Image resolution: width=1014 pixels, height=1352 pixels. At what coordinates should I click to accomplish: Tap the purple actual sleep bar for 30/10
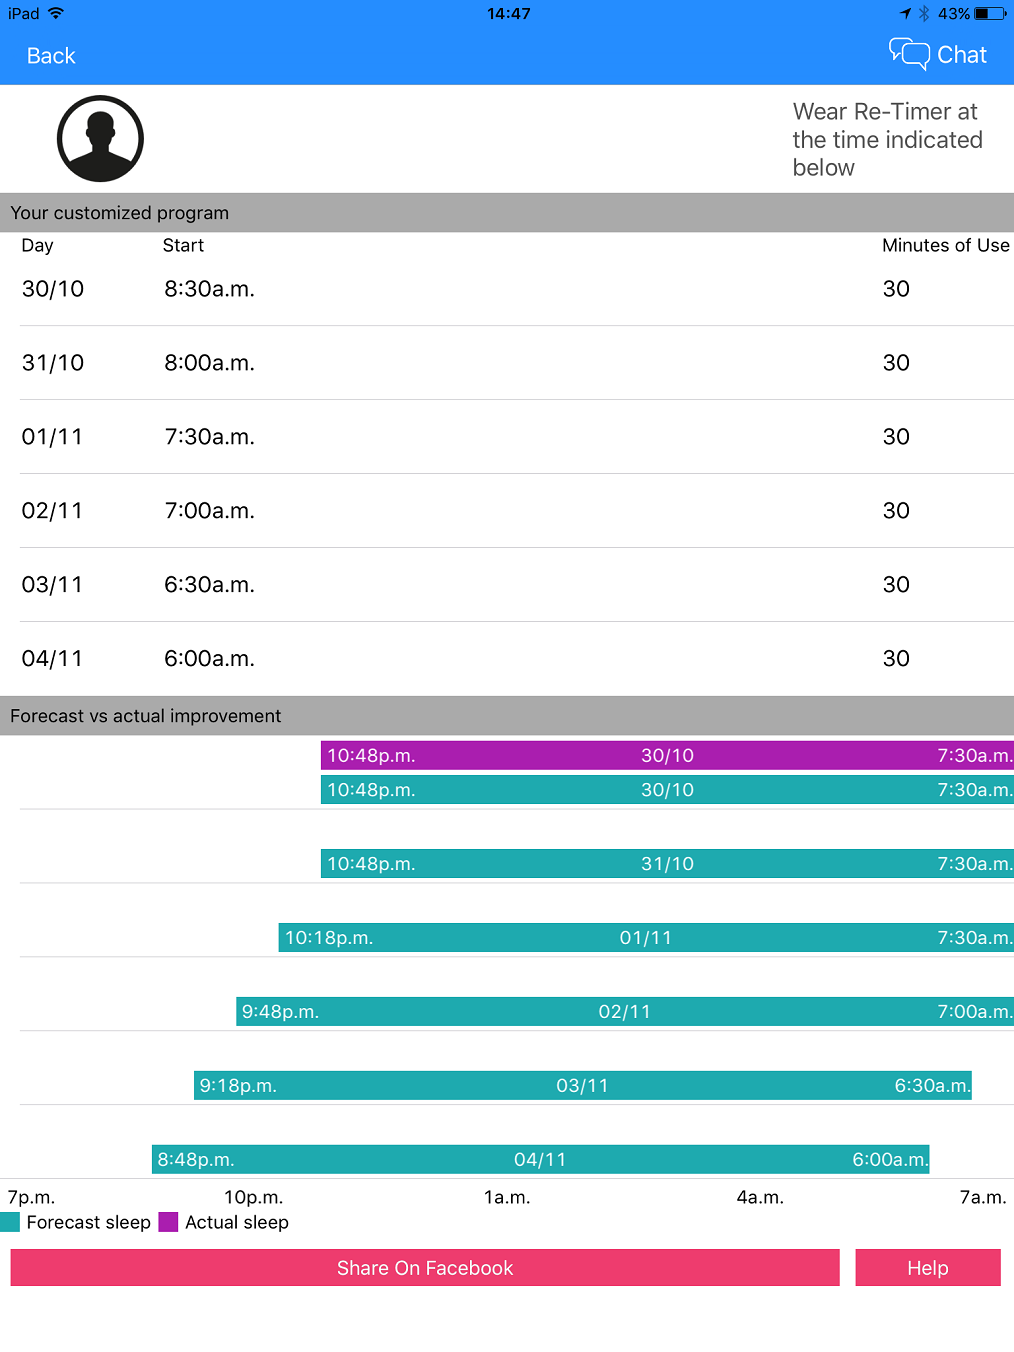coord(667,756)
